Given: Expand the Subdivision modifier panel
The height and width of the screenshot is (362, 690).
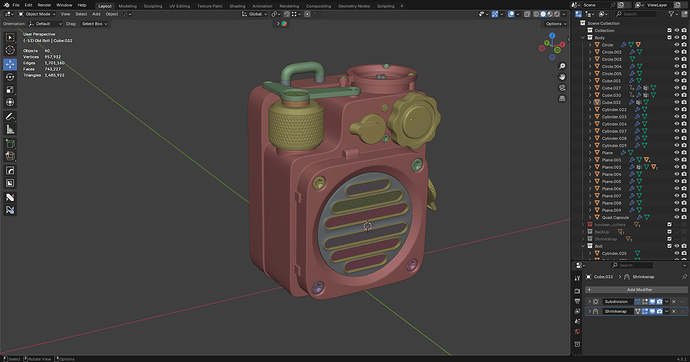Looking at the screenshot, I should (x=589, y=302).
